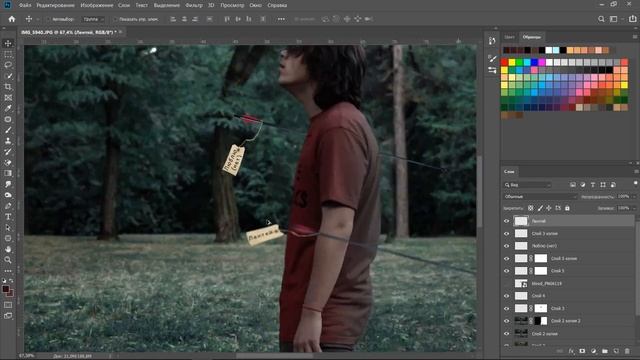Open the share icon at top right
Viewport: 640px width, 360px height.
(632, 19)
